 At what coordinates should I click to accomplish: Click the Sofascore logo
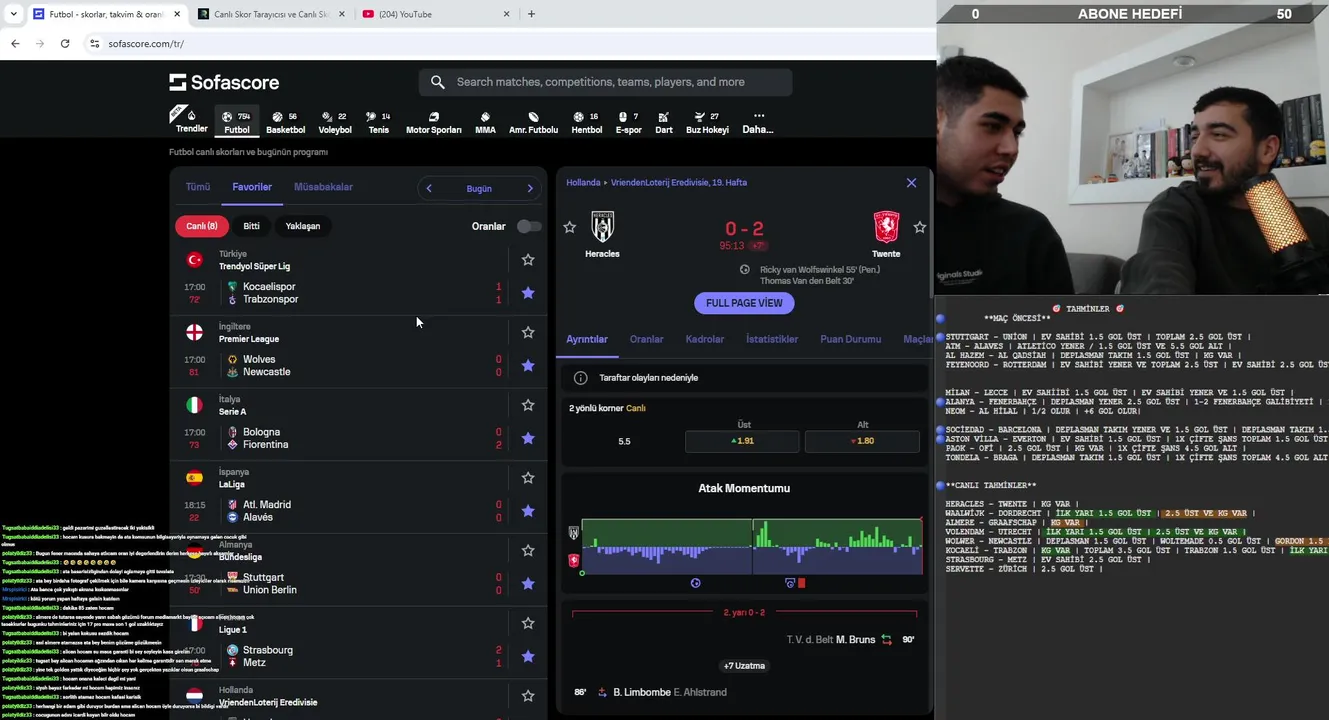click(224, 82)
